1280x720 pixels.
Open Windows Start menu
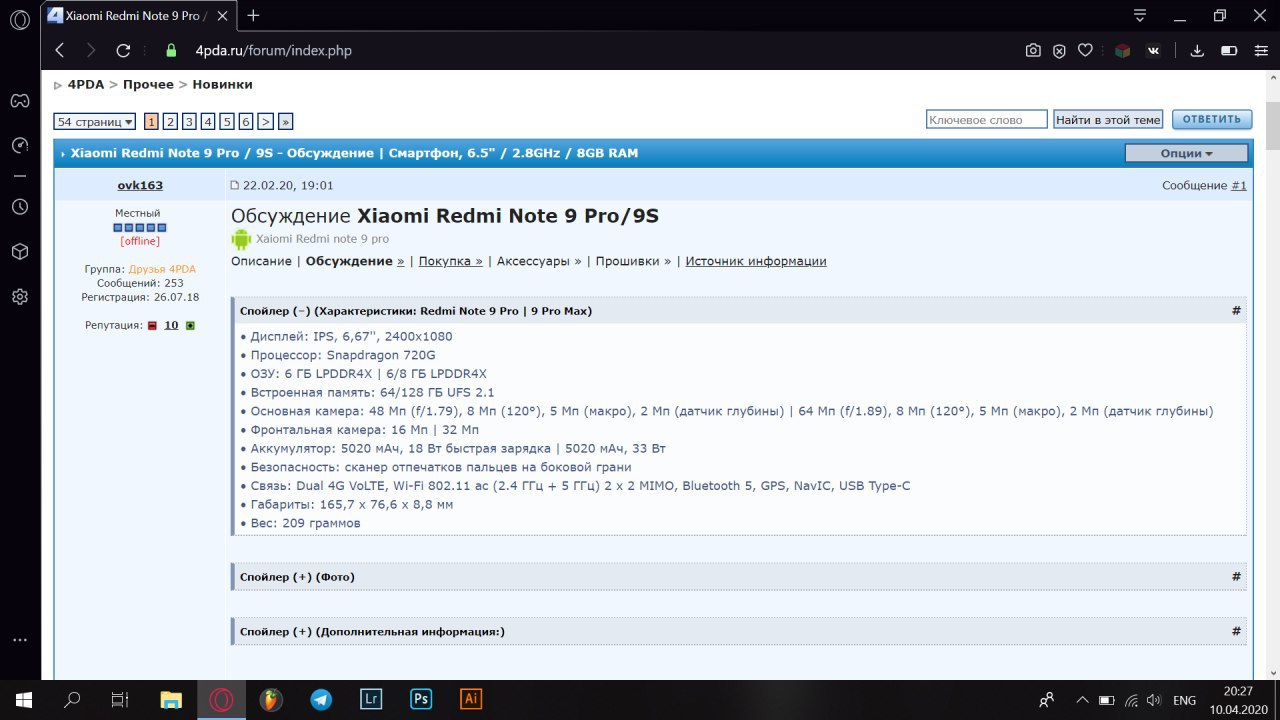(23, 700)
